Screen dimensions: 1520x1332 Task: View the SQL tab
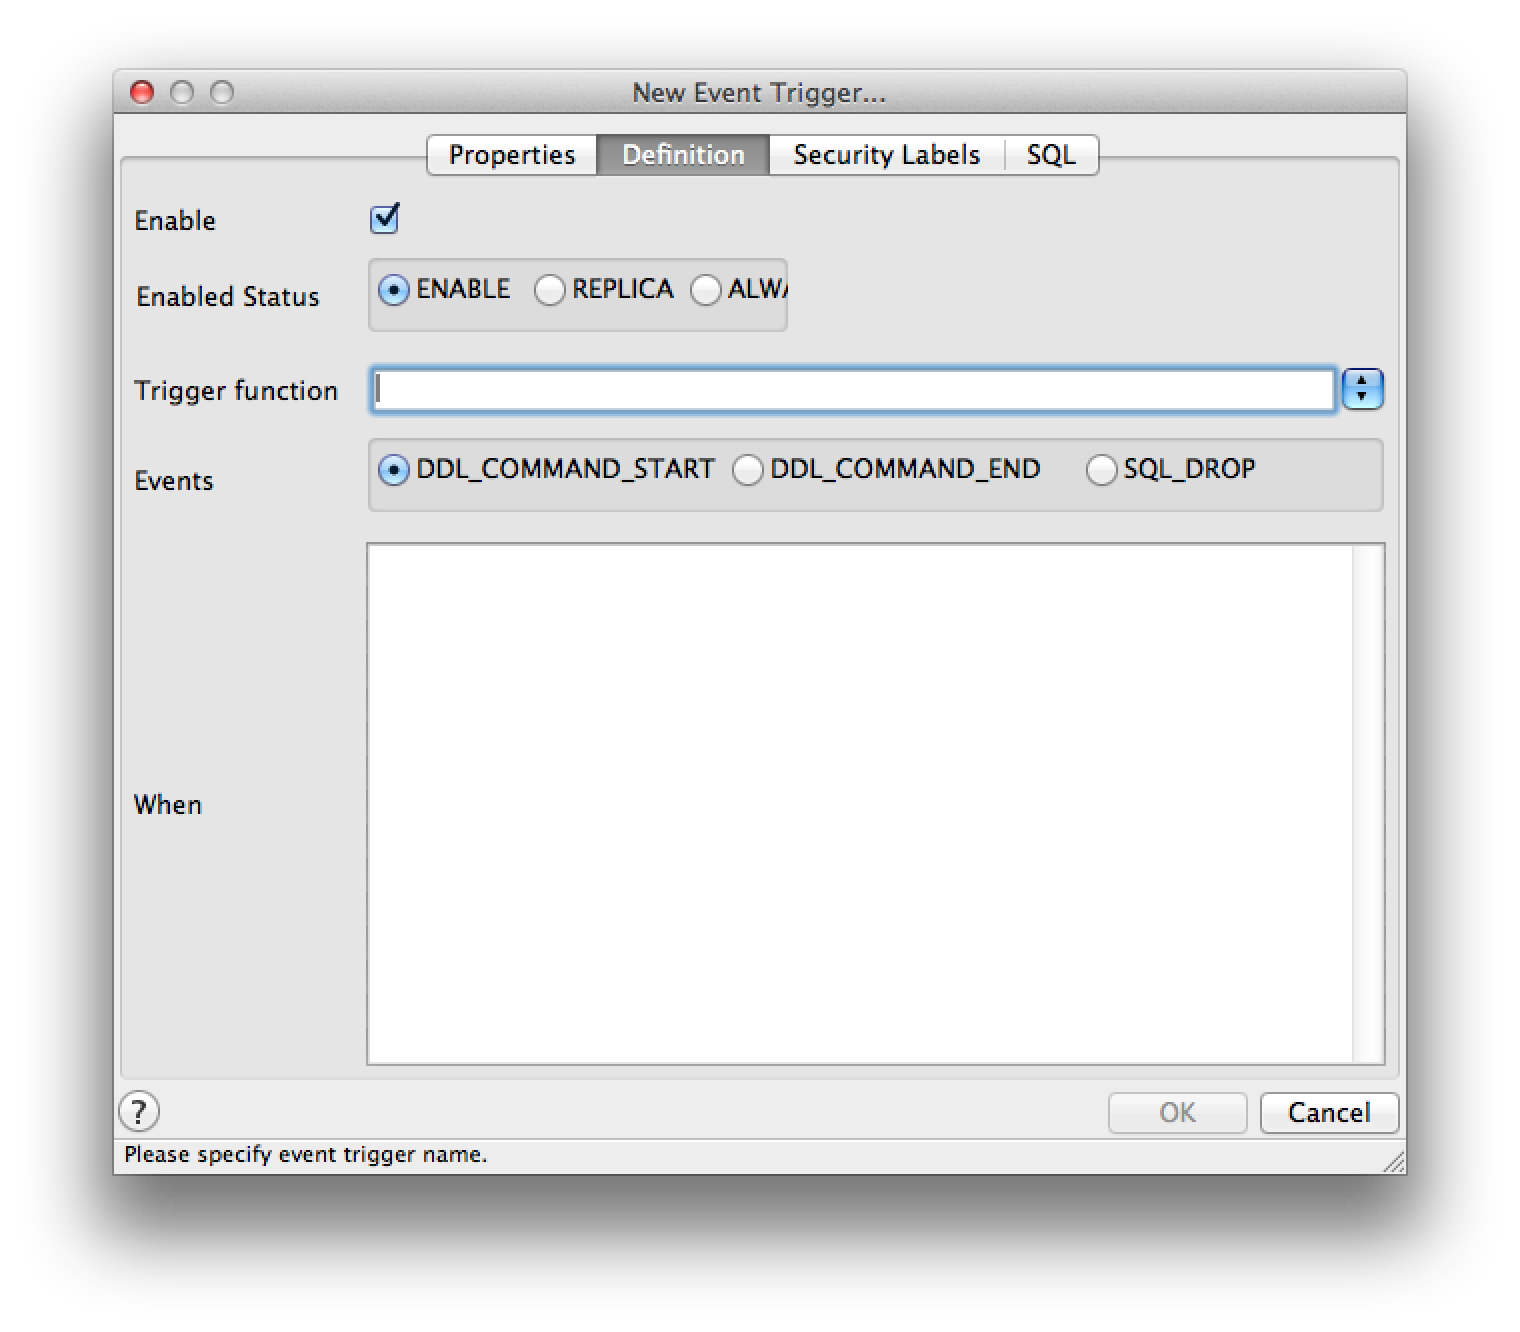(1050, 155)
